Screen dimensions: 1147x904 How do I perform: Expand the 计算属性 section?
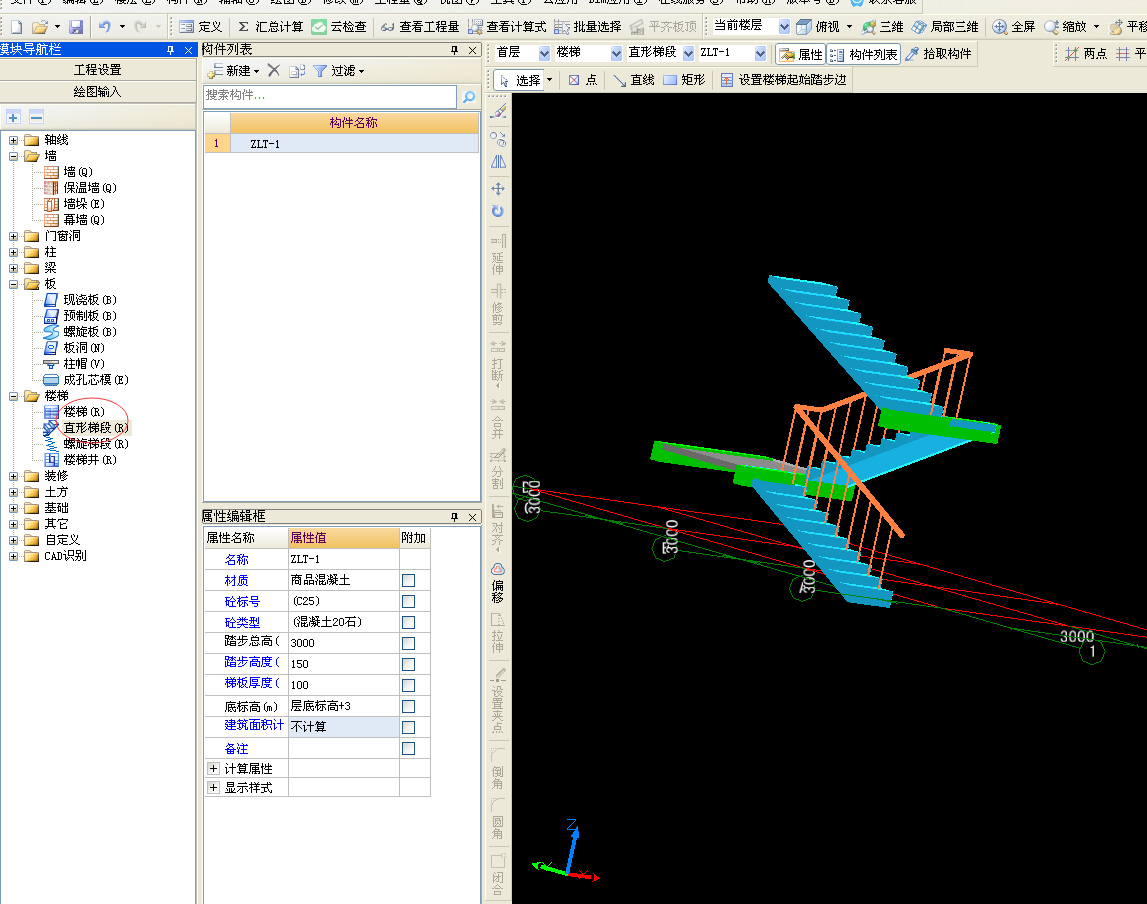[214, 768]
